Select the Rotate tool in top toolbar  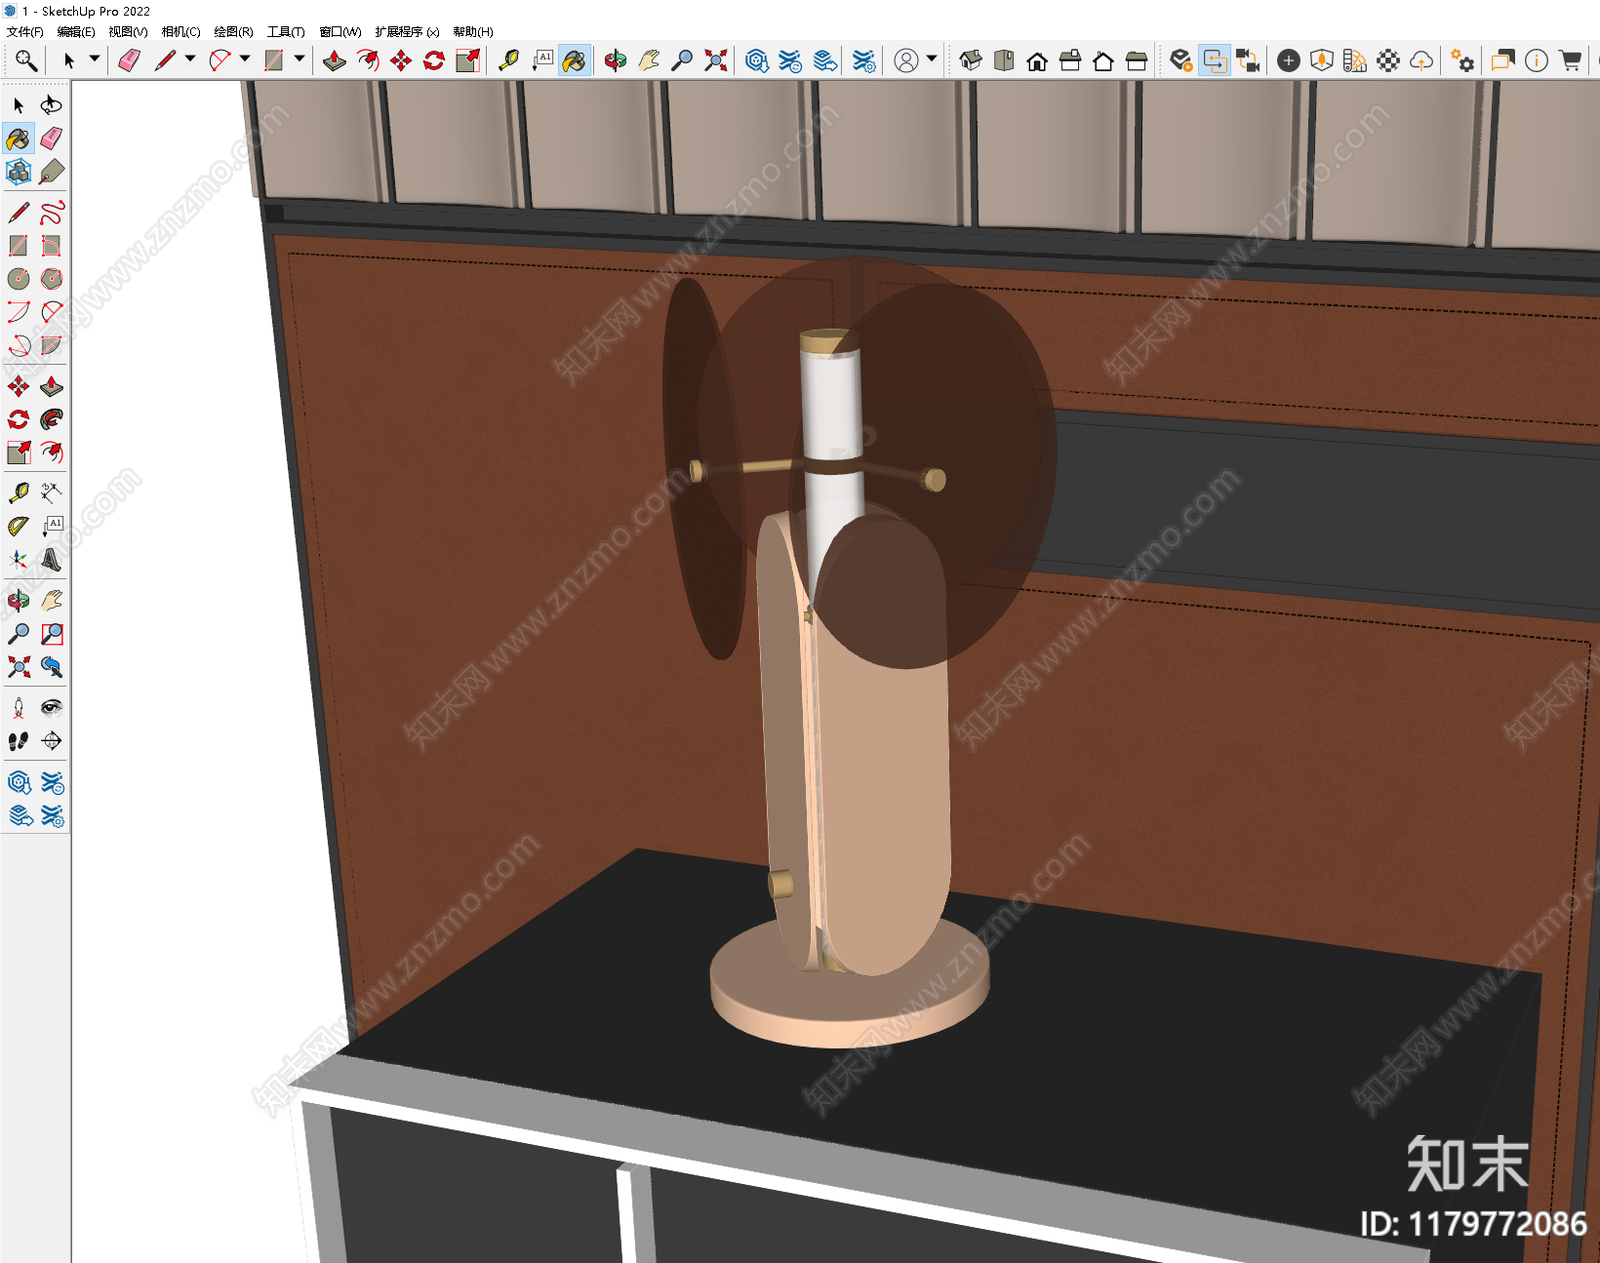(x=434, y=61)
